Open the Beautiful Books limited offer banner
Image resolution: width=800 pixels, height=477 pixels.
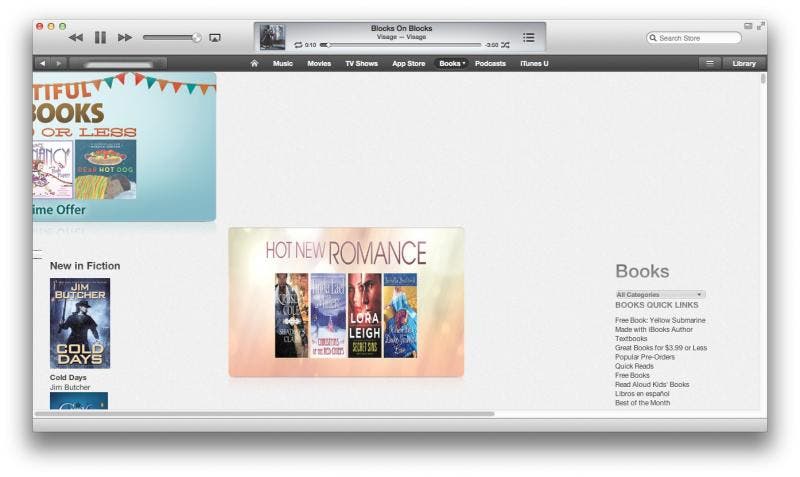(124, 147)
